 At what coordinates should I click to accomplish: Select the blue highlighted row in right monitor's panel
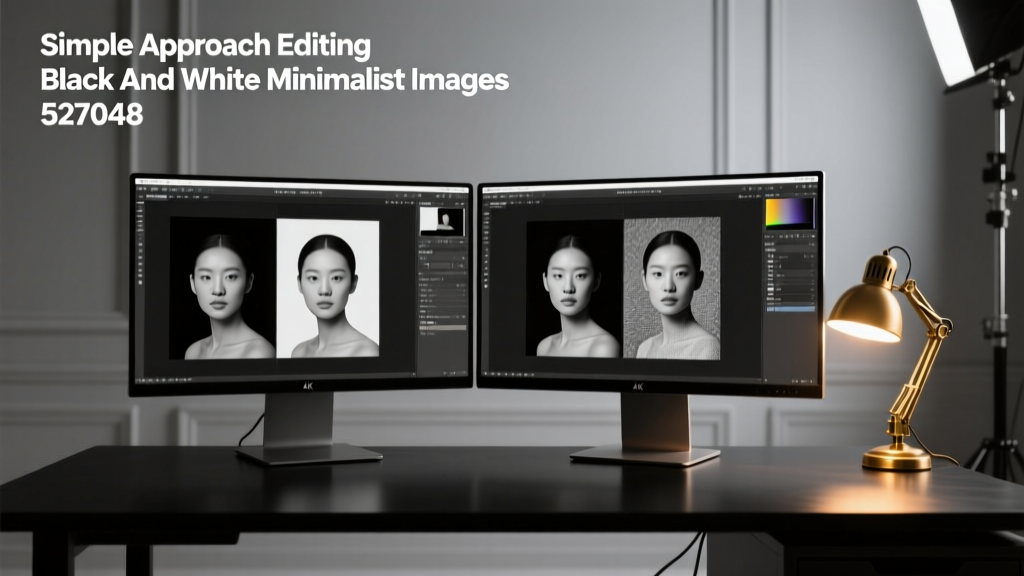(x=791, y=308)
